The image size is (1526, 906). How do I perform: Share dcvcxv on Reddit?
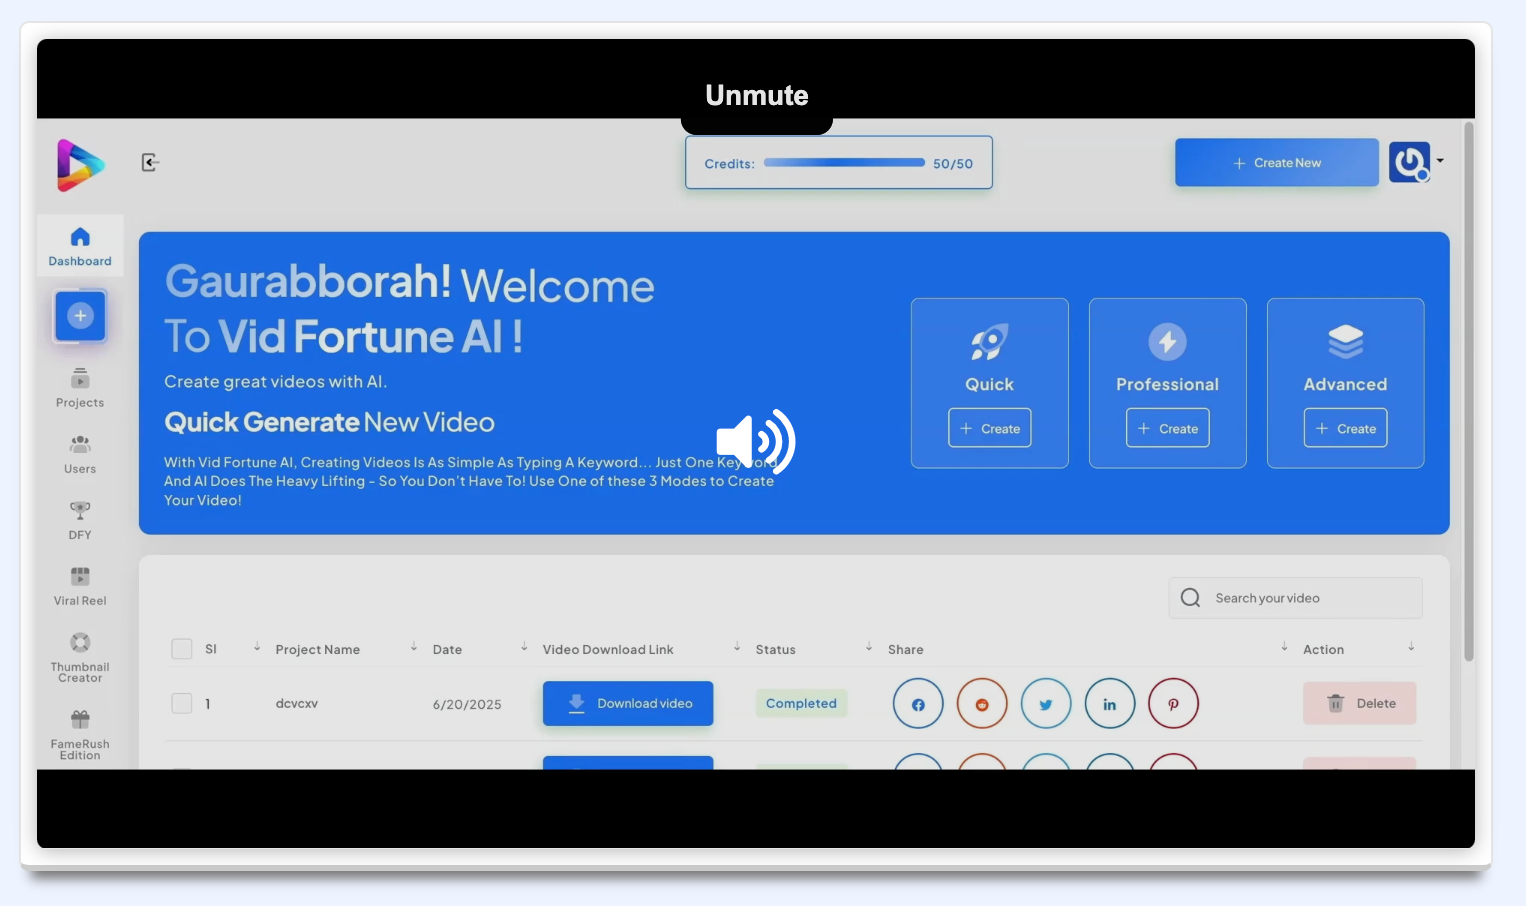pyautogui.click(x=982, y=704)
